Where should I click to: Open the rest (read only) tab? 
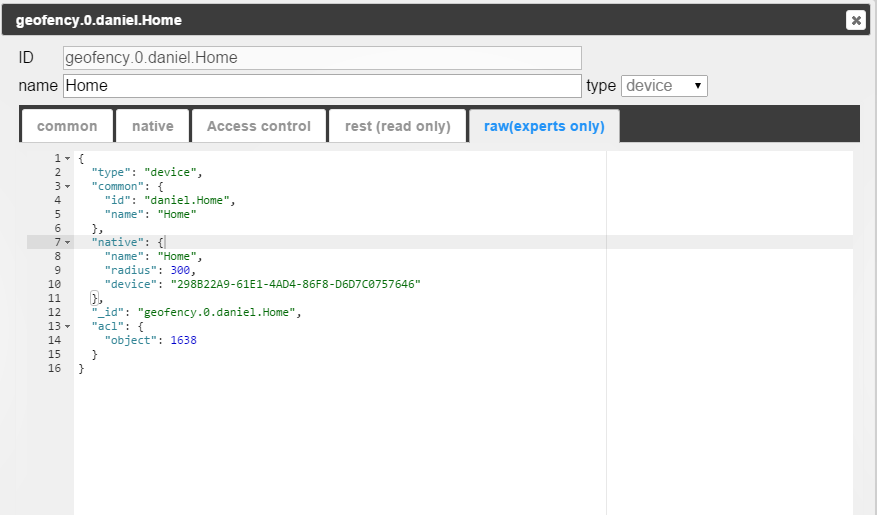[398, 126]
